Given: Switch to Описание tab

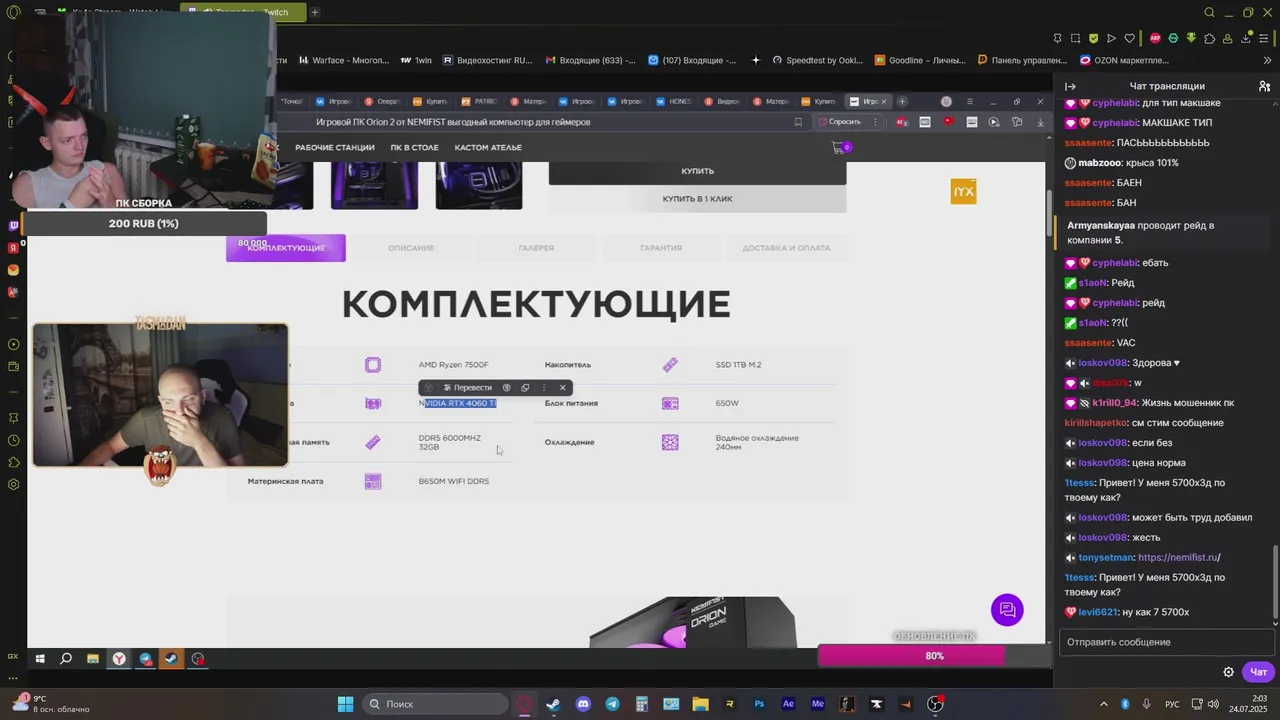Looking at the screenshot, I should [x=411, y=248].
